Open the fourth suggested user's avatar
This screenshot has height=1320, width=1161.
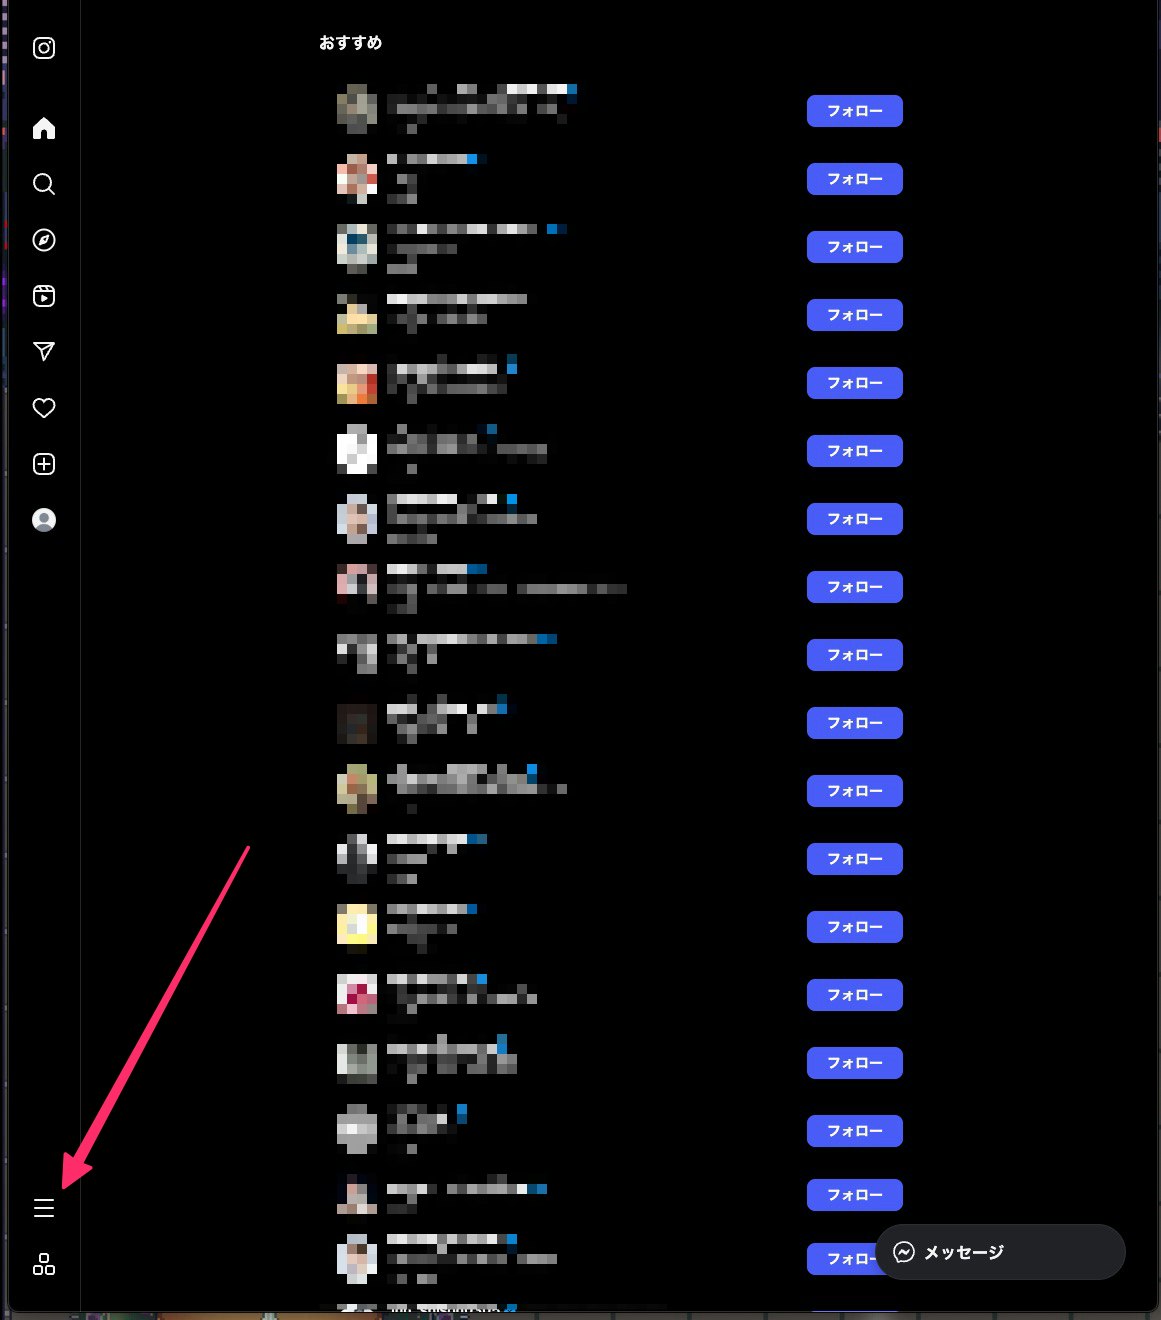[357, 314]
